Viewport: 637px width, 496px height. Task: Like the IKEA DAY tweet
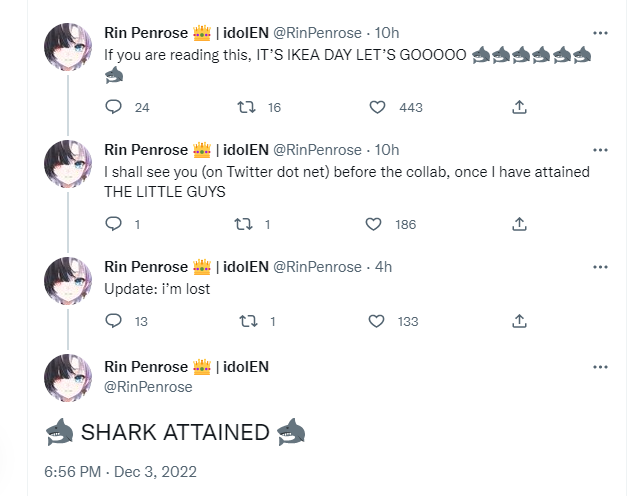pyautogui.click(x=378, y=107)
